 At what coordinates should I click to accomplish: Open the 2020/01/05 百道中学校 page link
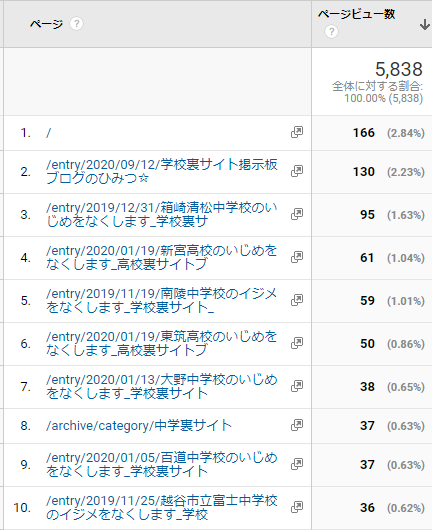[162, 464]
